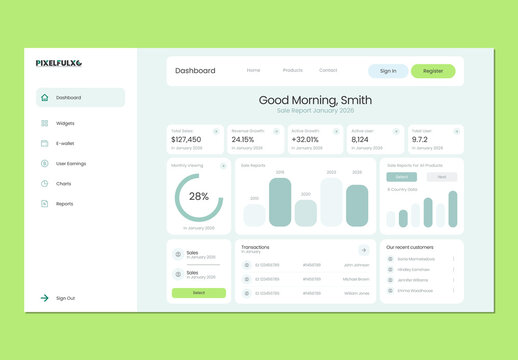
Task: Open the Dashboard sidebar item
Action: tap(80, 97)
